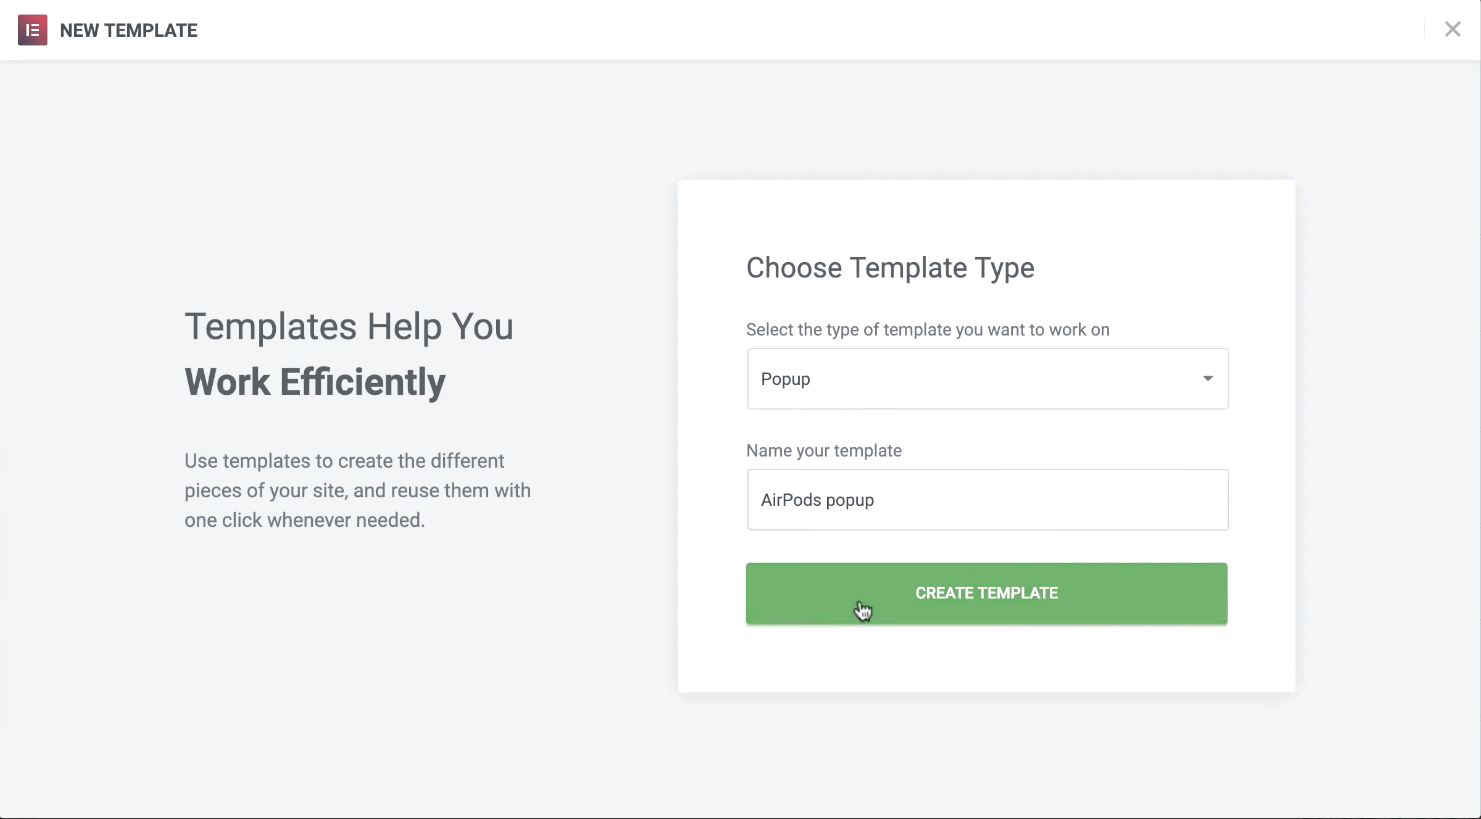Click the 'Use templates to create' description paragraph
This screenshot has height=819, width=1481.
coord(344,461)
